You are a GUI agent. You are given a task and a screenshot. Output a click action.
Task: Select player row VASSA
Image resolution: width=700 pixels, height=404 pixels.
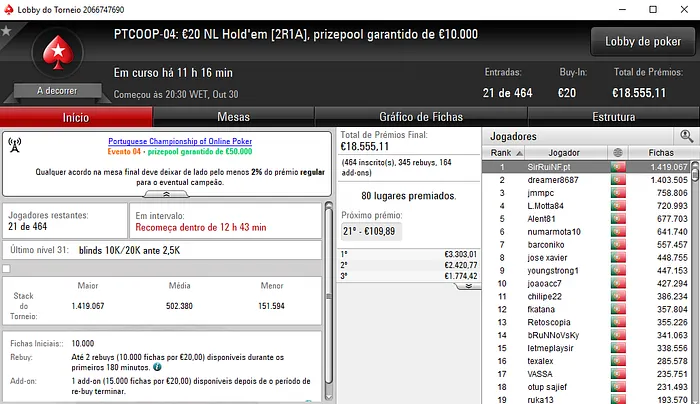tap(587, 374)
